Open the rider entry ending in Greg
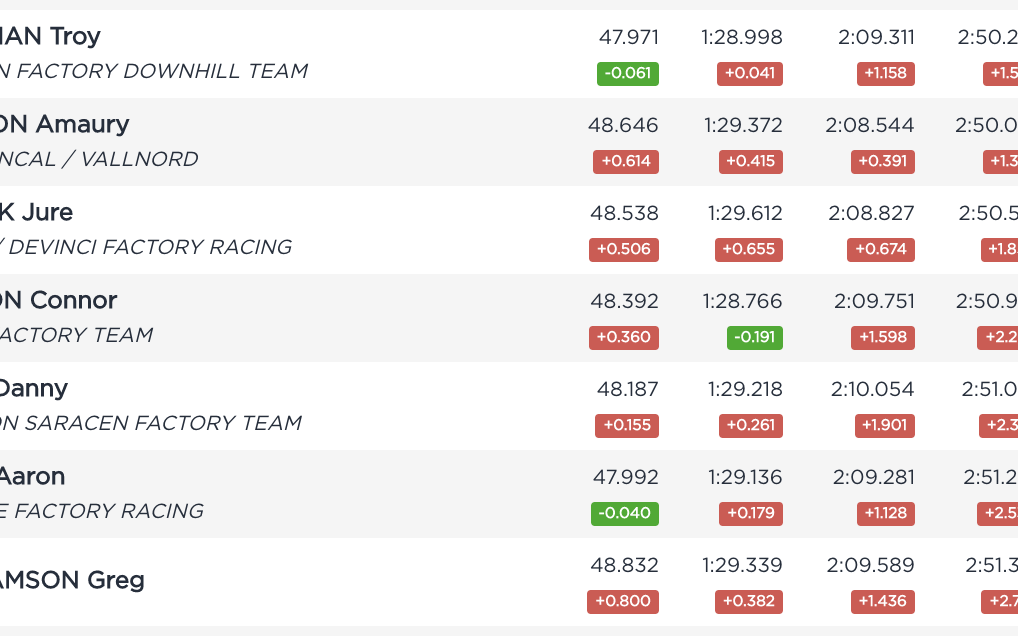The height and width of the screenshot is (636, 1018). [x=72, y=580]
